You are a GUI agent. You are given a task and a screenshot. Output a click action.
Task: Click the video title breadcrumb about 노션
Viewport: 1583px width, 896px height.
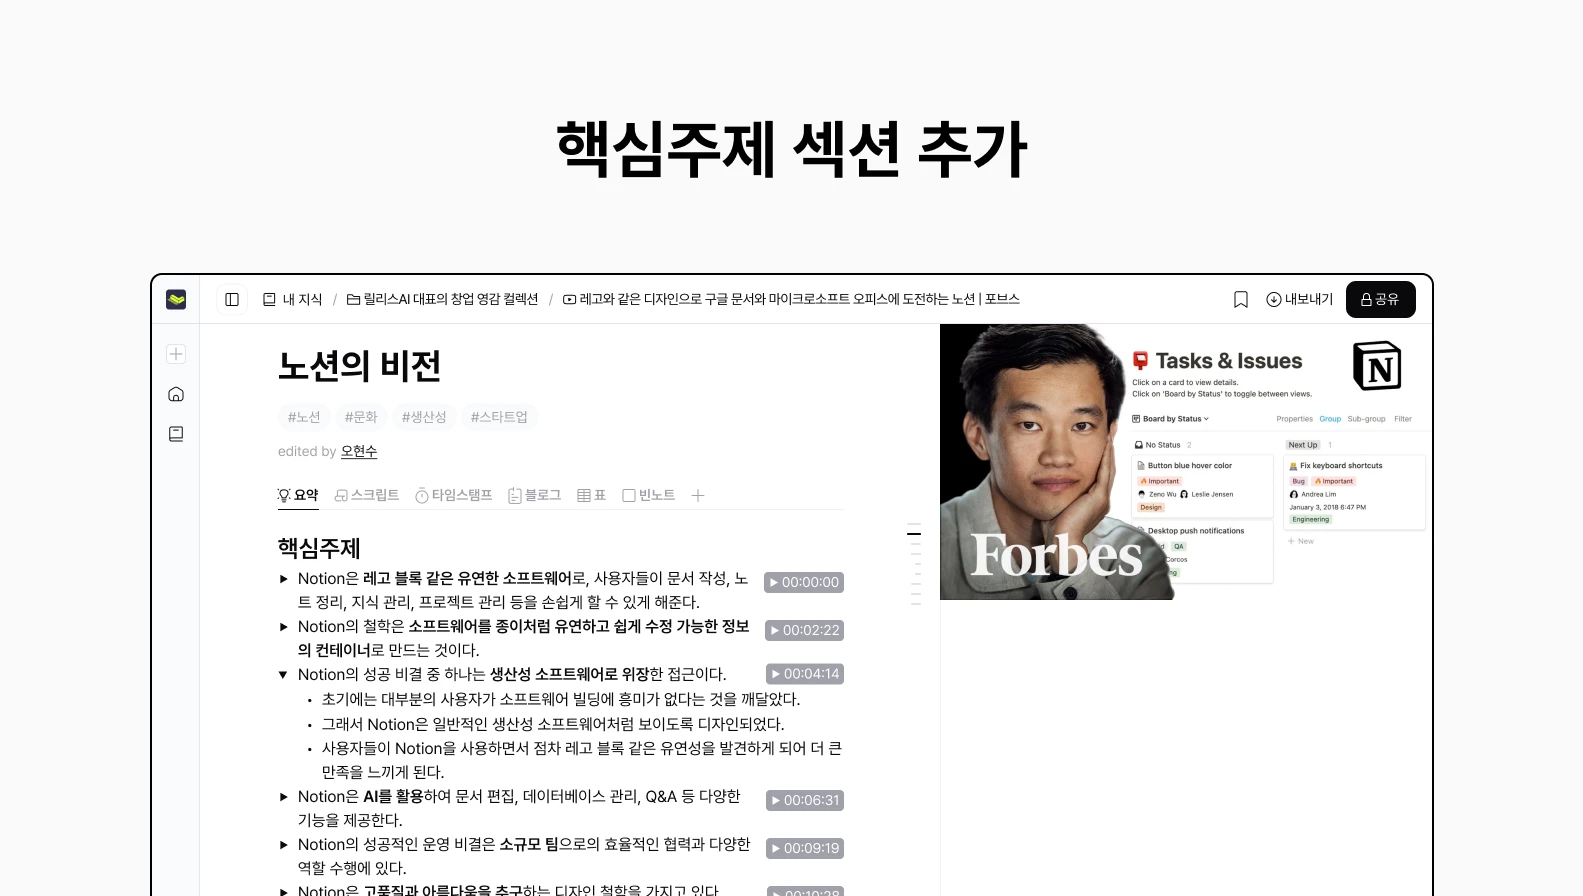click(791, 299)
